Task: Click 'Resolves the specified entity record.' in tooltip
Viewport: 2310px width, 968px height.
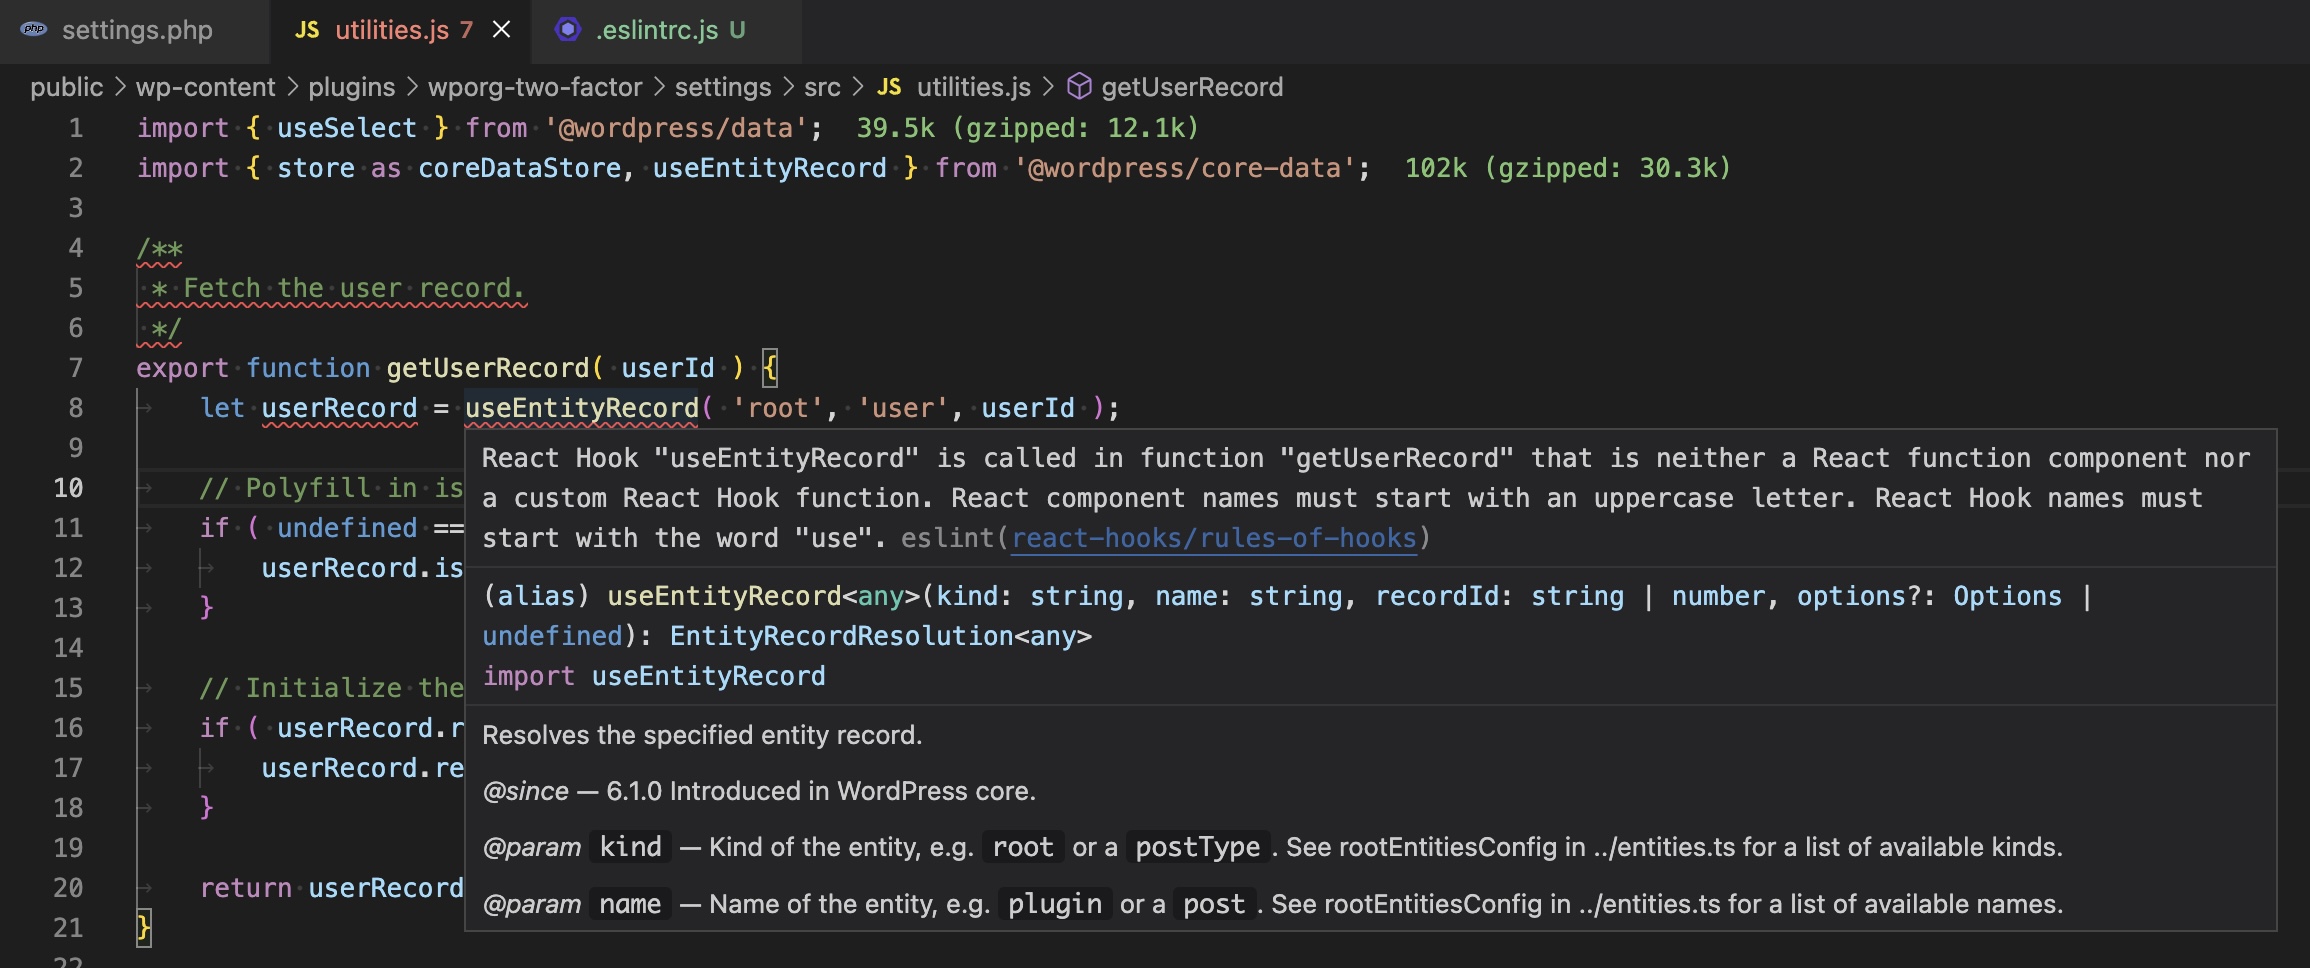Action: 702,735
